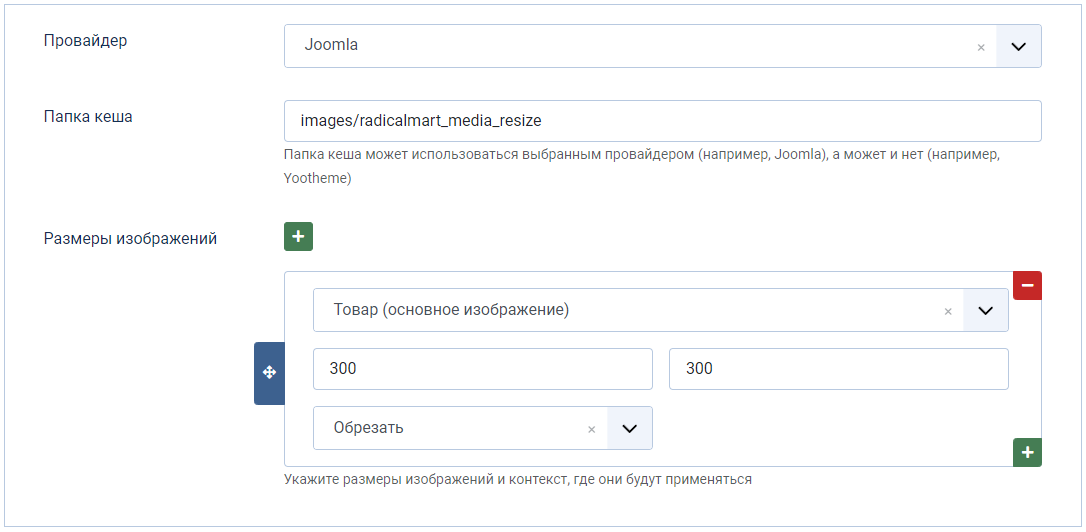This screenshot has width=1086, height=532.
Task: Click the blue move handle of the size row
Action: pyautogui.click(x=269, y=373)
